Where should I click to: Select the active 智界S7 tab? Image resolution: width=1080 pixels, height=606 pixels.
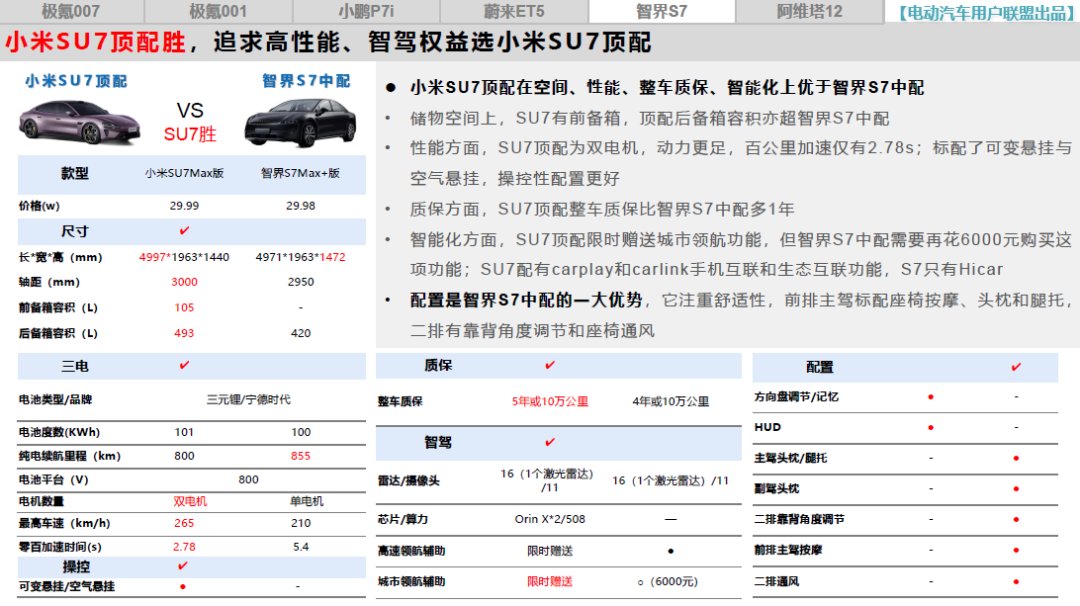661,11
